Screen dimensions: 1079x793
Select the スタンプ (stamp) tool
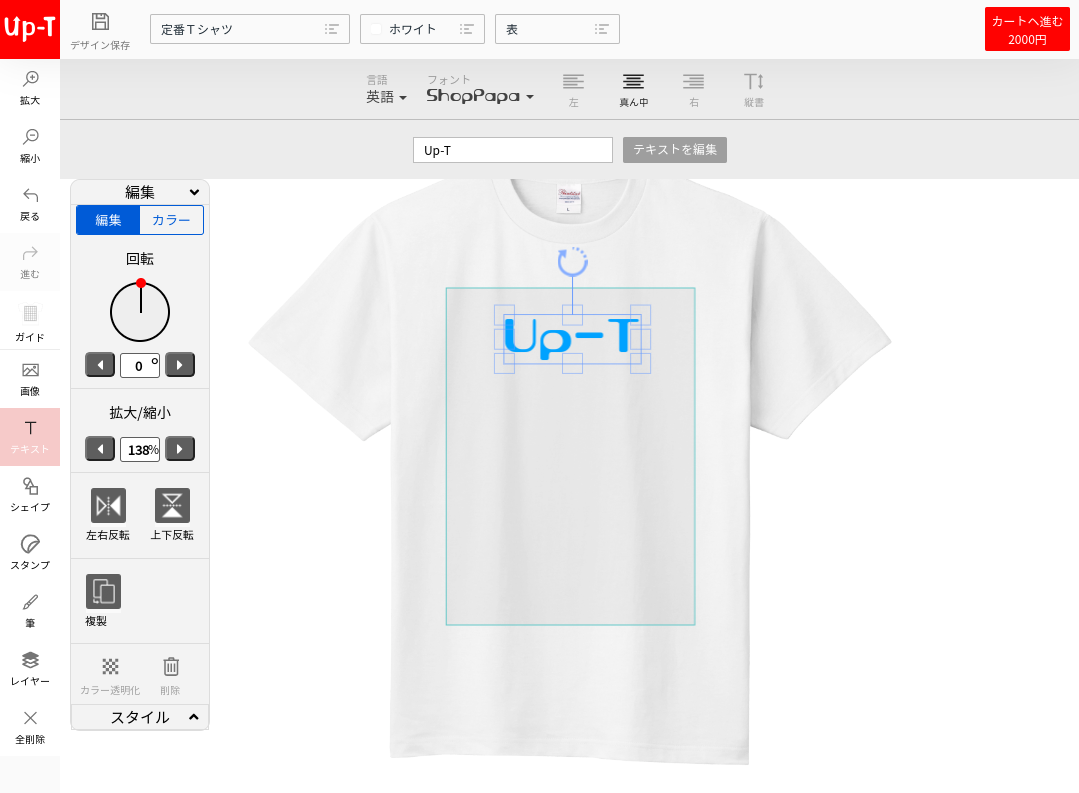coord(30,552)
